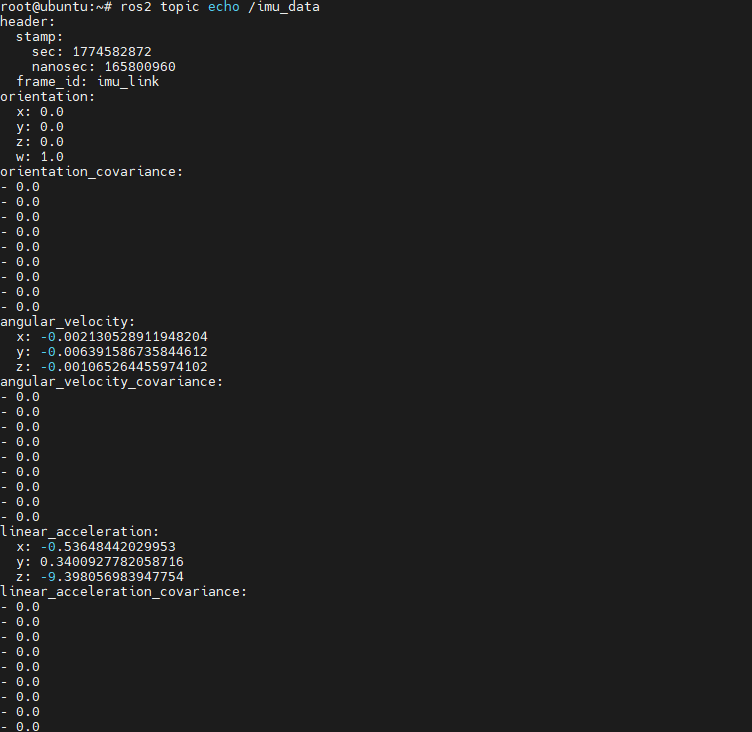752x732 pixels.
Task: Click the 'orientation:' section label
Action: coord(47,96)
